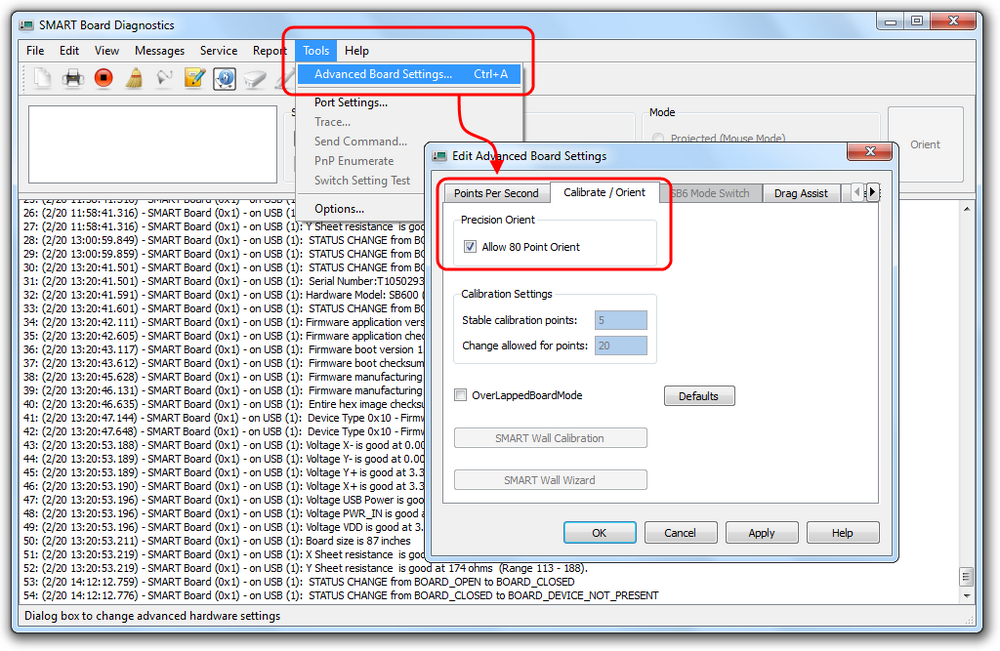The width and height of the screenshot is (1000, 651).
Task: Click Cancel in the settings dialog
Action: tap(680, 532)
